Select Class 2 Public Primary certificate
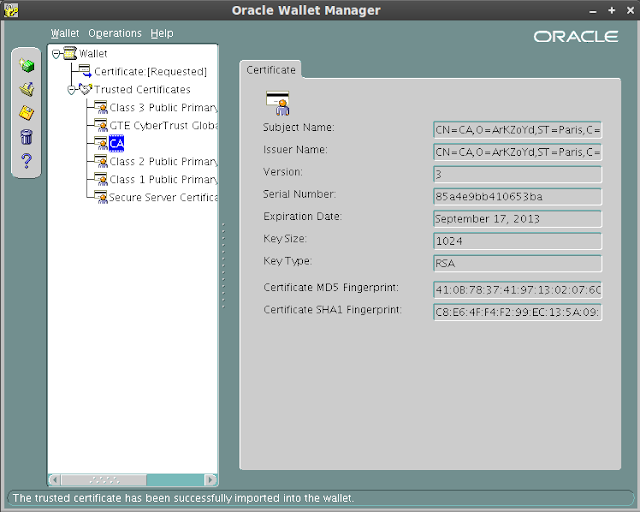The height and width of the screenshot is (512, 640). click(x=163, y=161)
